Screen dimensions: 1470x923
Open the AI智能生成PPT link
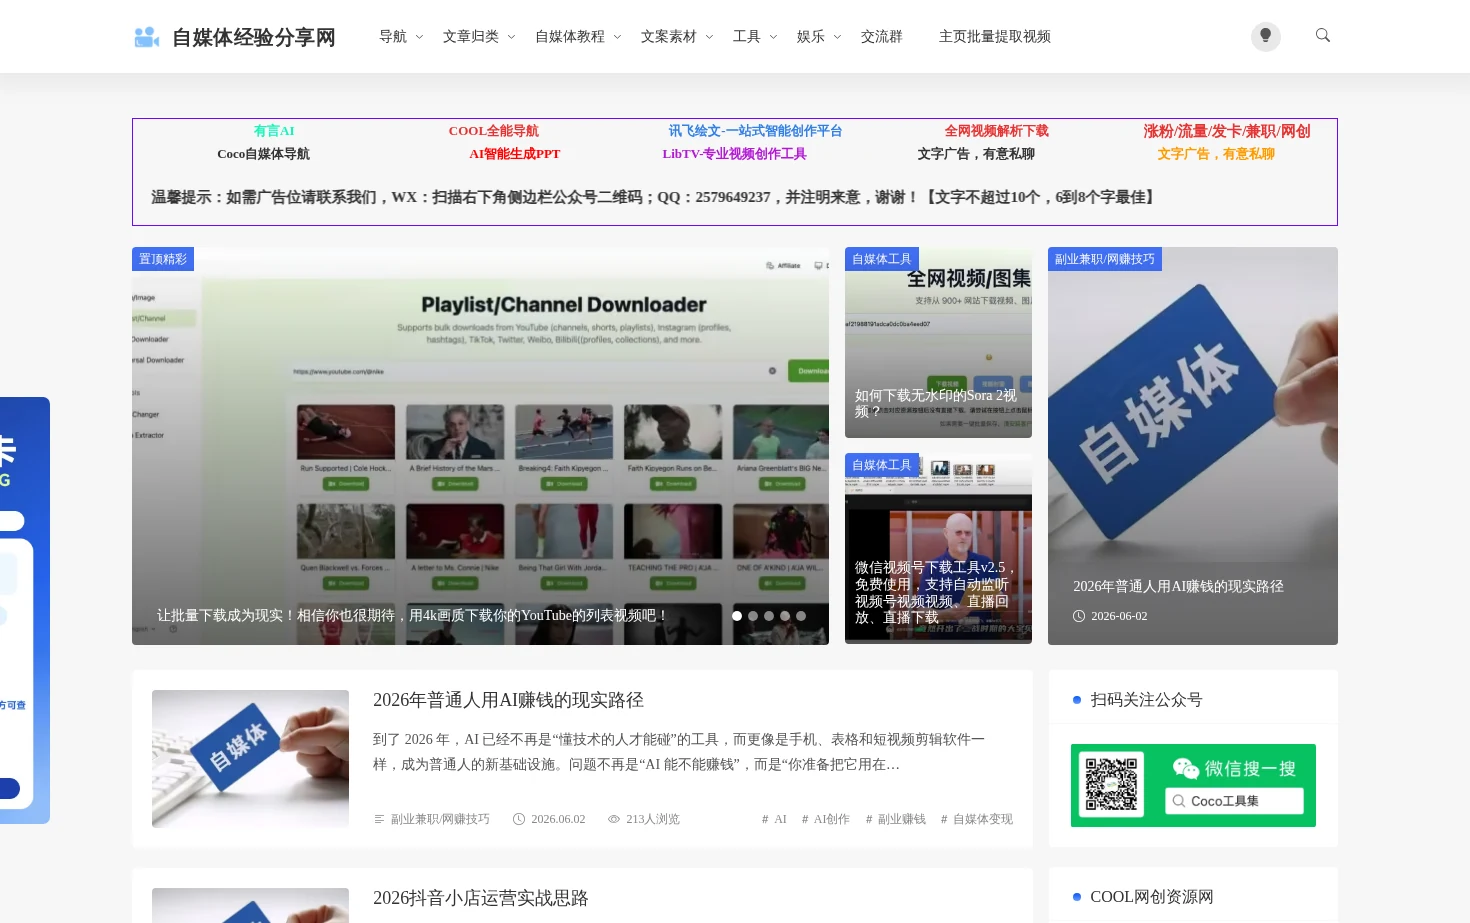click(515, 154)
